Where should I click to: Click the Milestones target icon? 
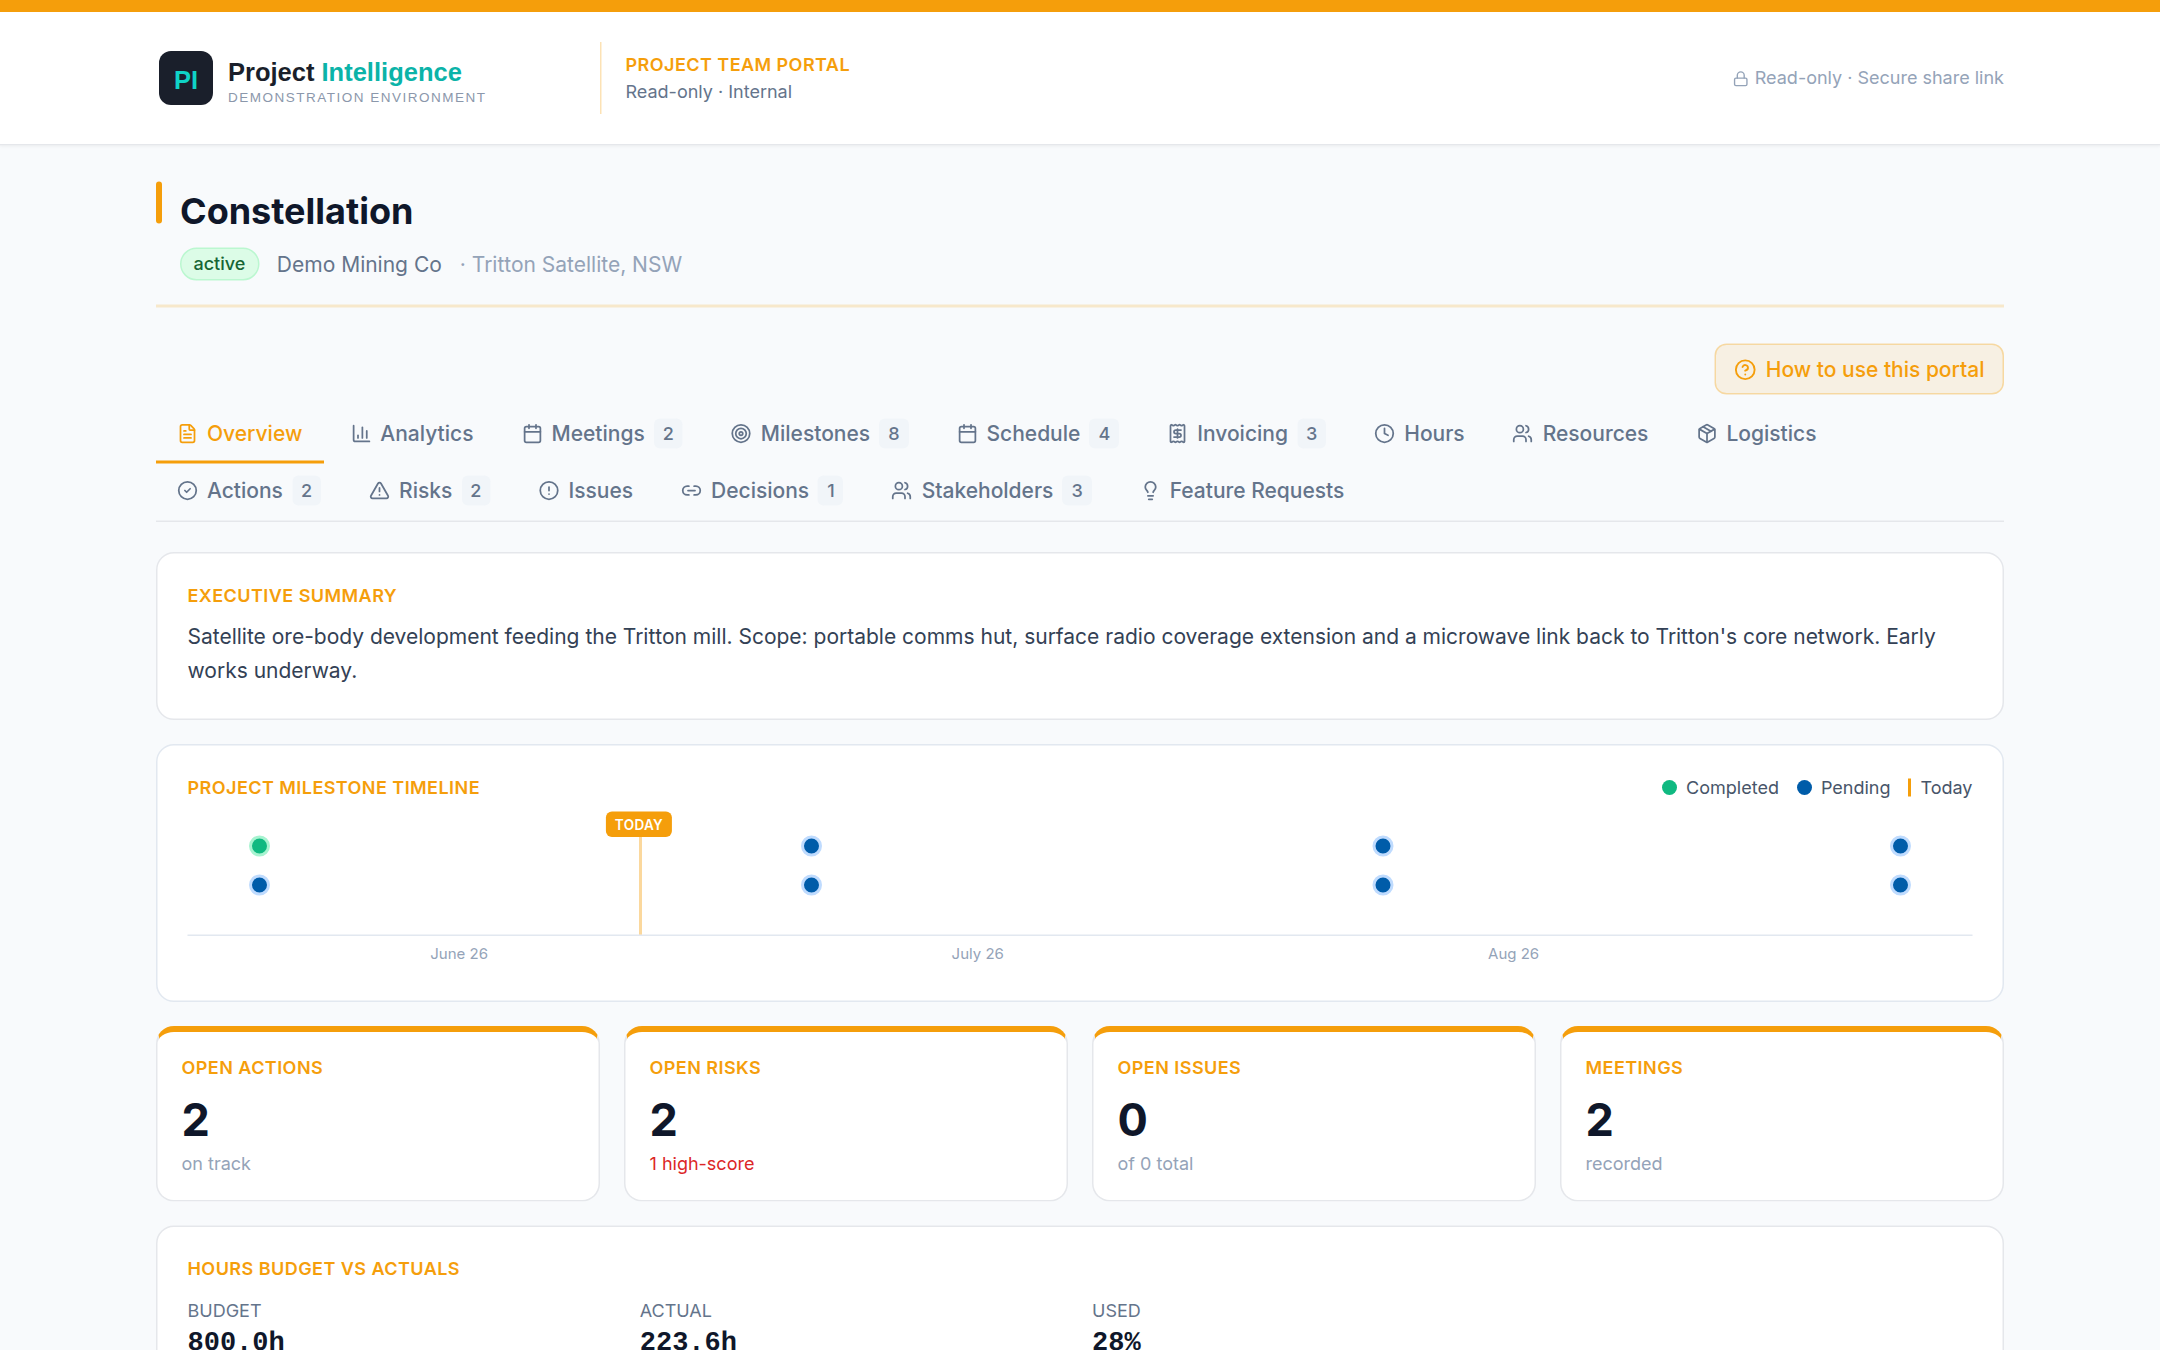pyautogui.click(x=741, y=434)
